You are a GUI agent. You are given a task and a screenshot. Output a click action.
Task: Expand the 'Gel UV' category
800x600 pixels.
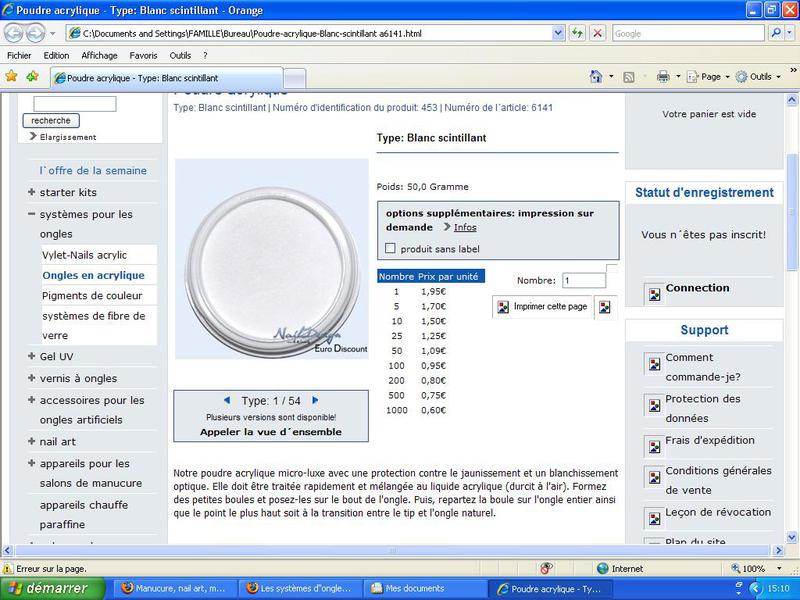pyautogui.click(x=32, y=356)
